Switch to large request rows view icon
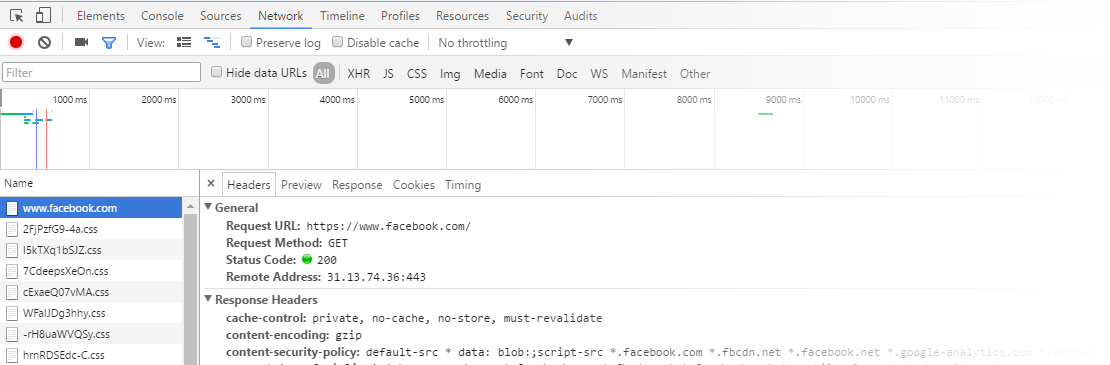 coord(184,42)
